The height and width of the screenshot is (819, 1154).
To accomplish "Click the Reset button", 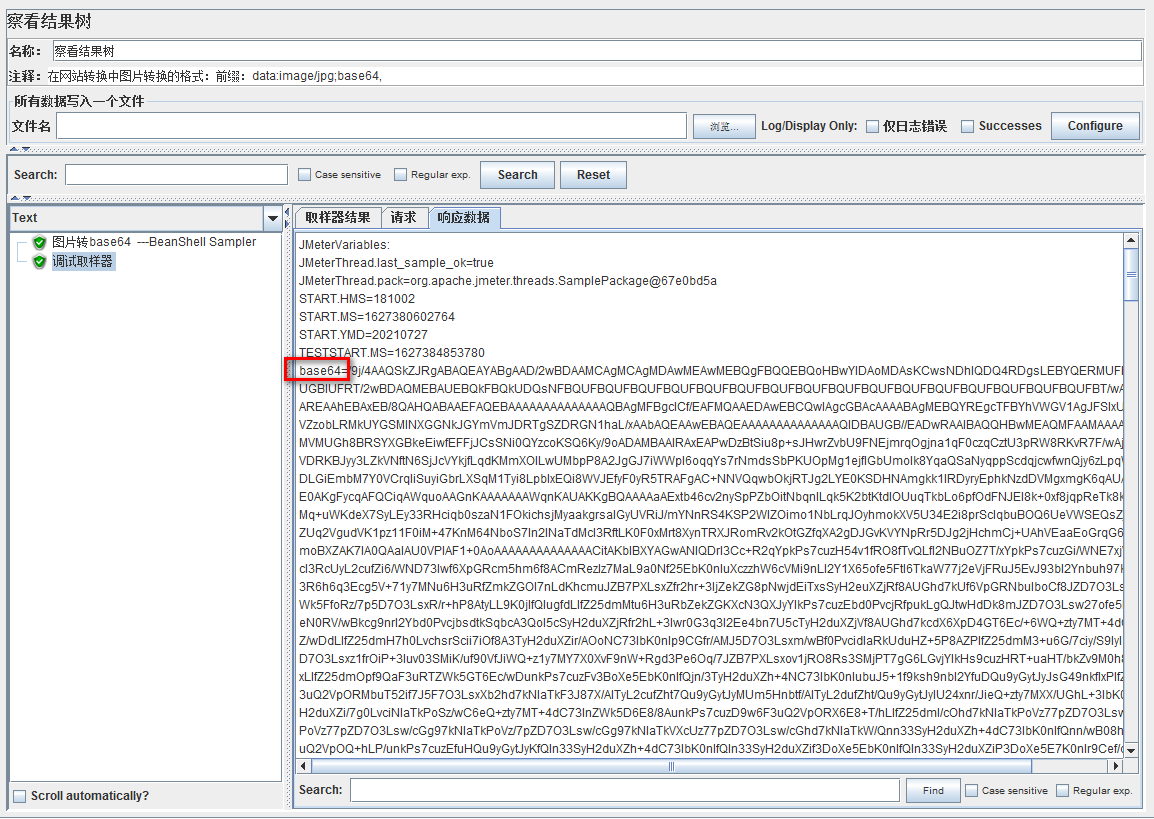I will point(593,175).
